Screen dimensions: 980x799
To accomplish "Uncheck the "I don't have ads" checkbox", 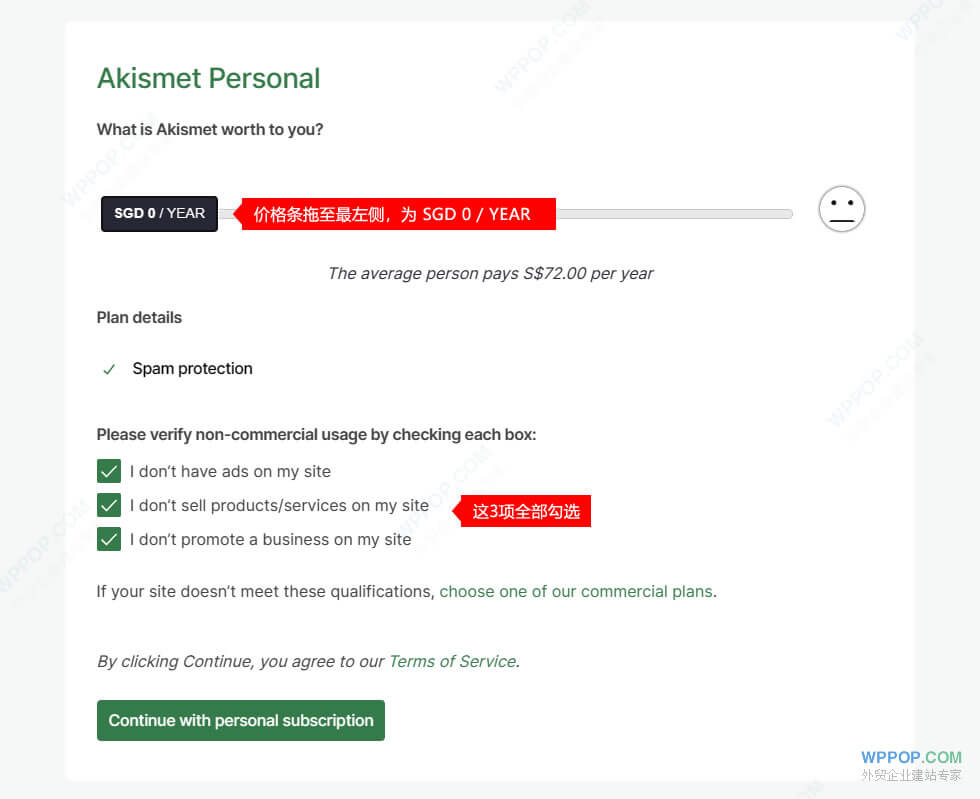I will click(109, 471).
